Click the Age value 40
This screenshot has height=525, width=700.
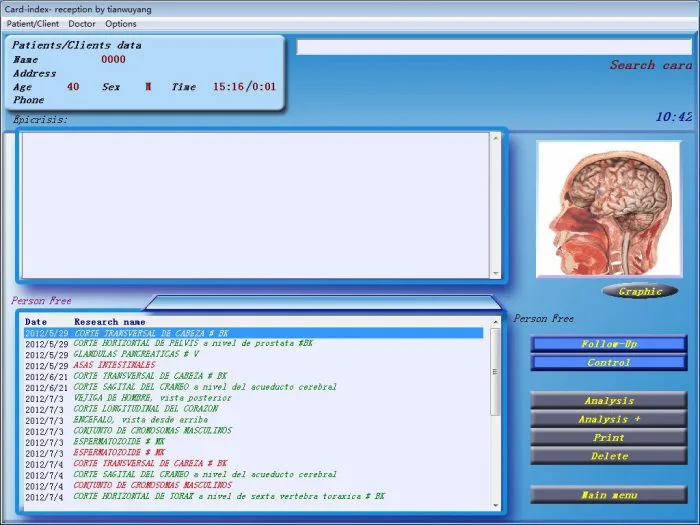click(73, 86)
